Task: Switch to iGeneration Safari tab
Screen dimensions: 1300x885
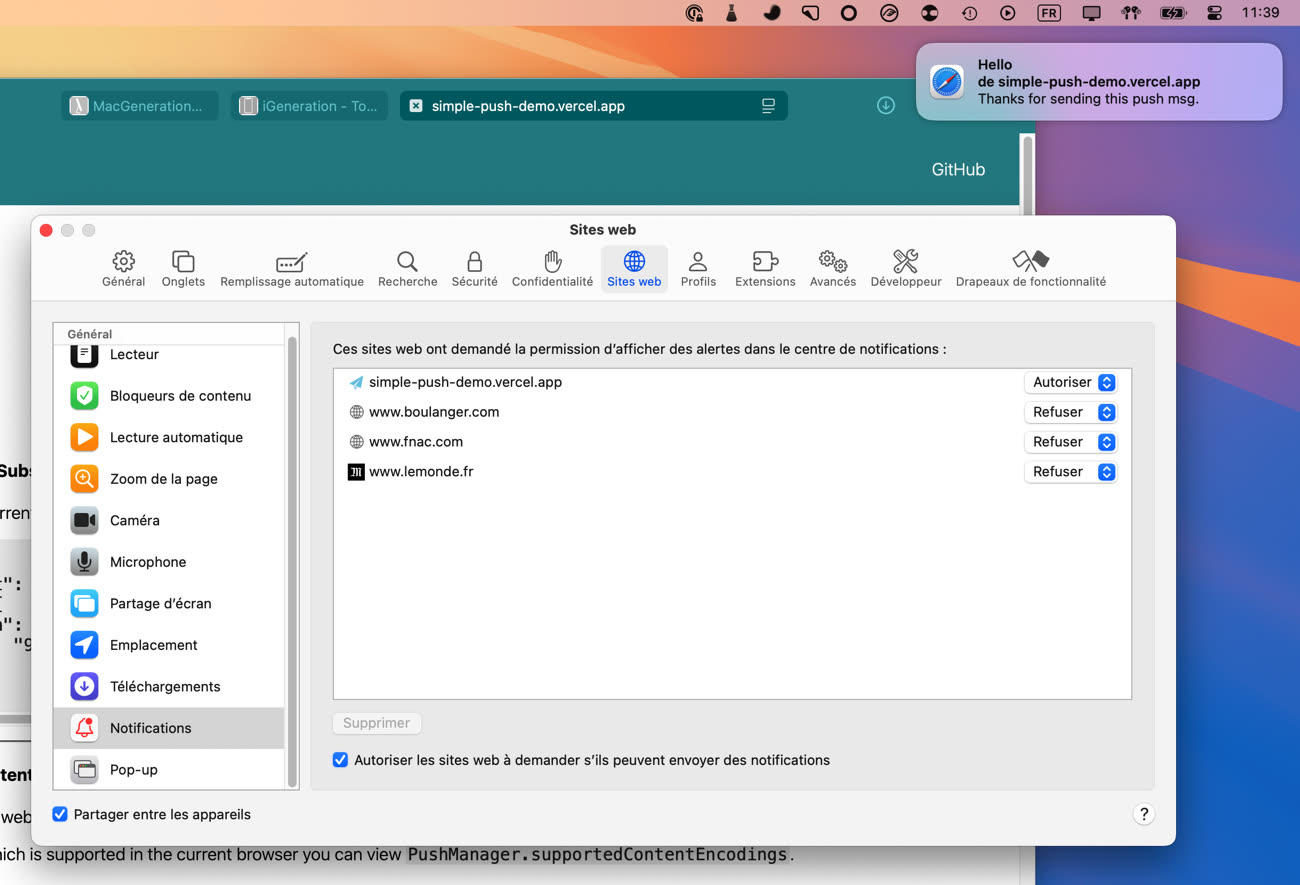Action: tap(309, 106)
